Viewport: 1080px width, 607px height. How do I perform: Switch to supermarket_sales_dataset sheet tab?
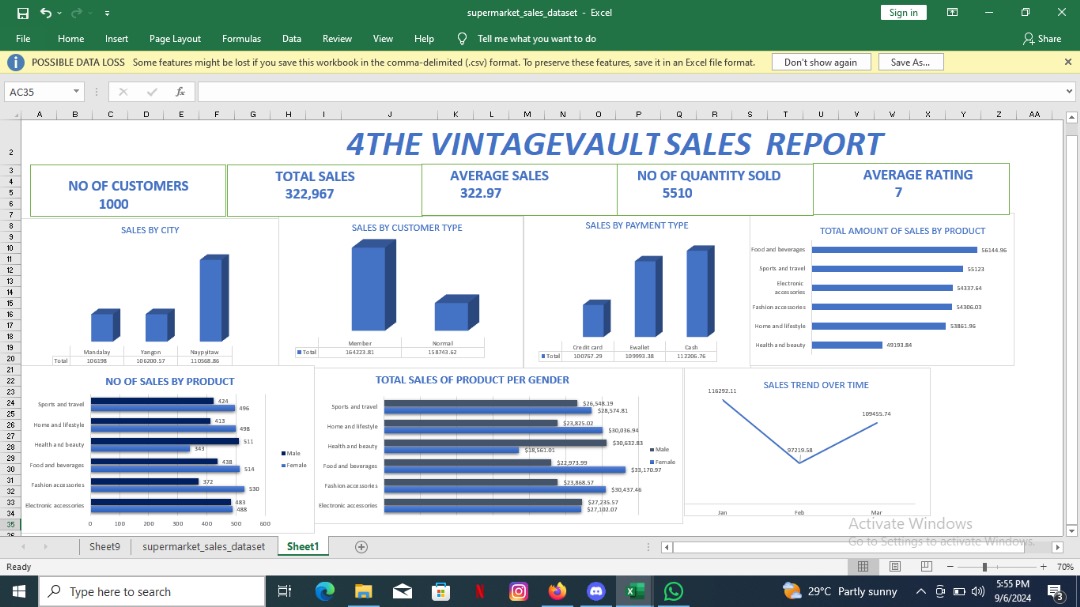tap(203, 546)
